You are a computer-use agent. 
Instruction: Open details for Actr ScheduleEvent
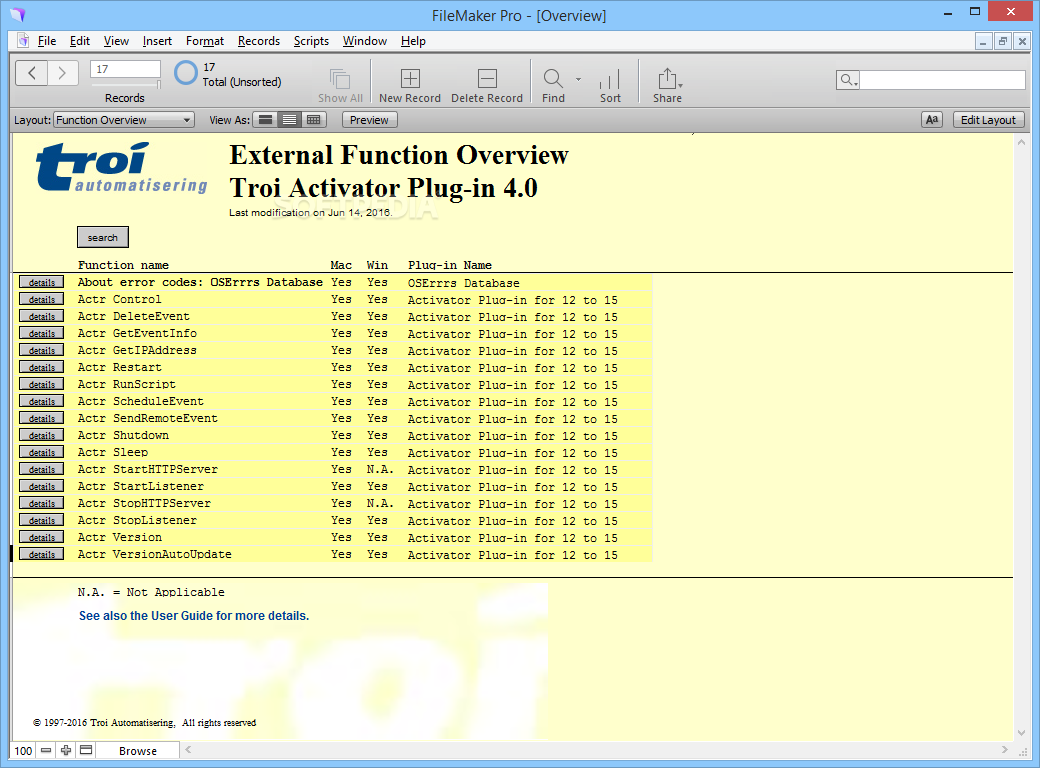[x=42, y=402]
